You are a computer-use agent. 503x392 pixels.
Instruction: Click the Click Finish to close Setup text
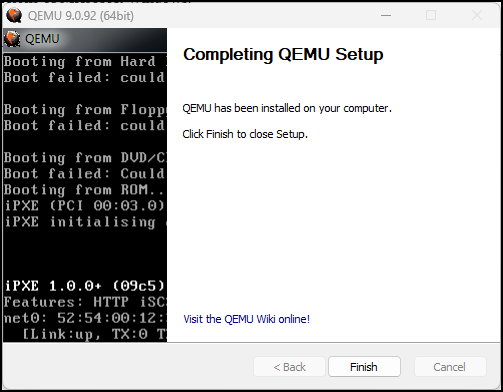pyautogui.click(x=245, y=134)
